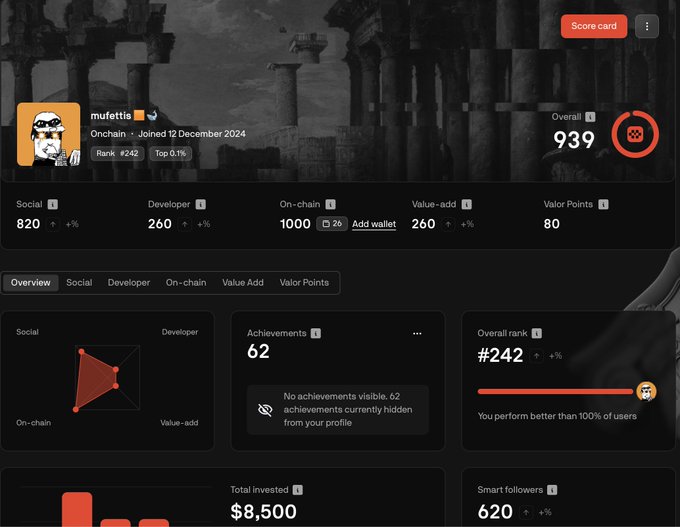
Task: Show info for Overall rank
Action: 536,333
